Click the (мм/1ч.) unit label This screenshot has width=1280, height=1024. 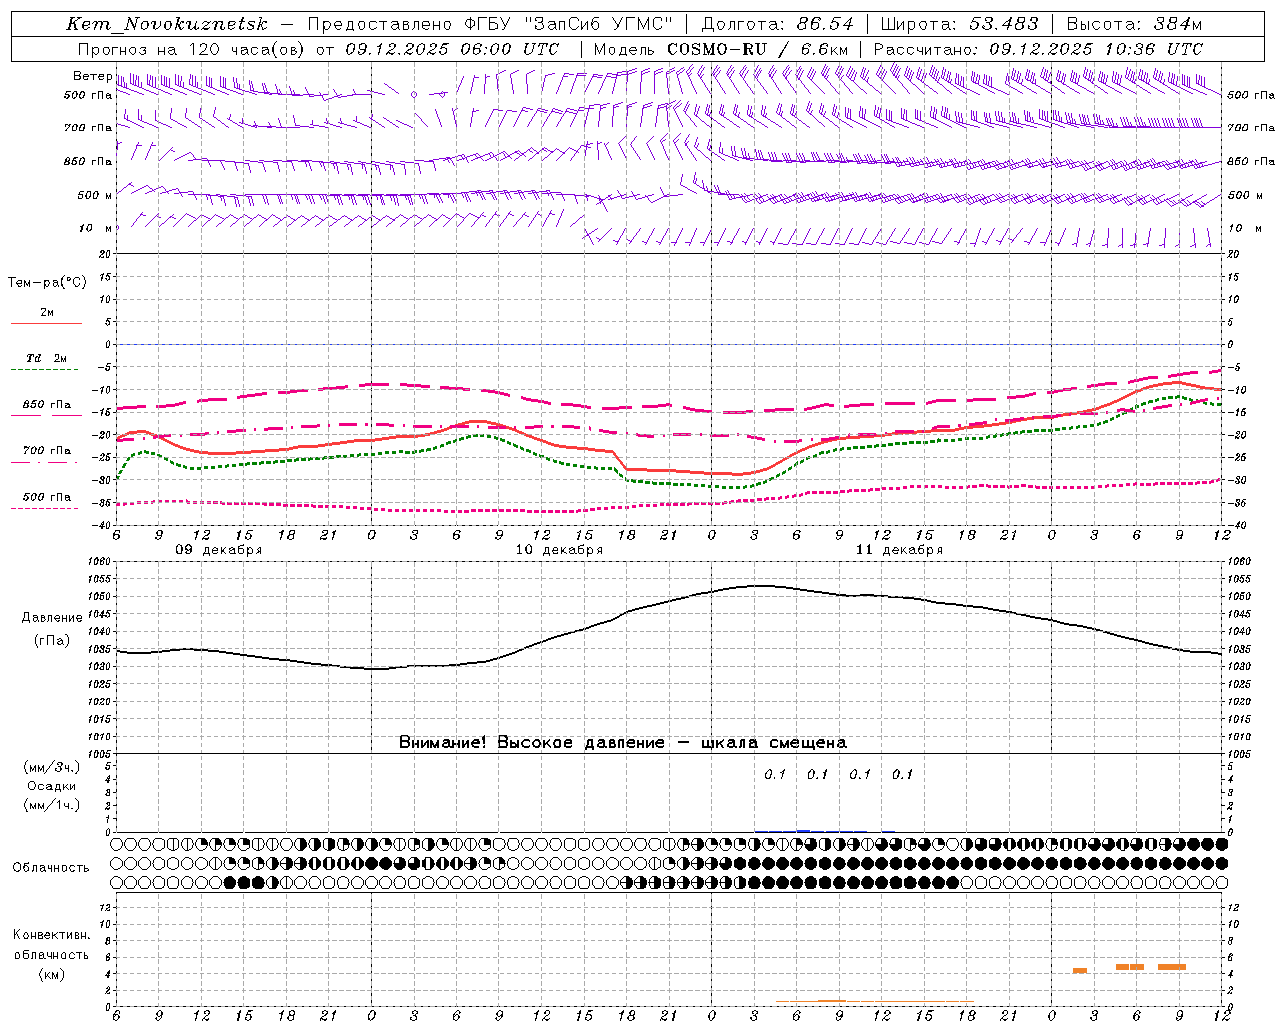click(x=52, y=805)
